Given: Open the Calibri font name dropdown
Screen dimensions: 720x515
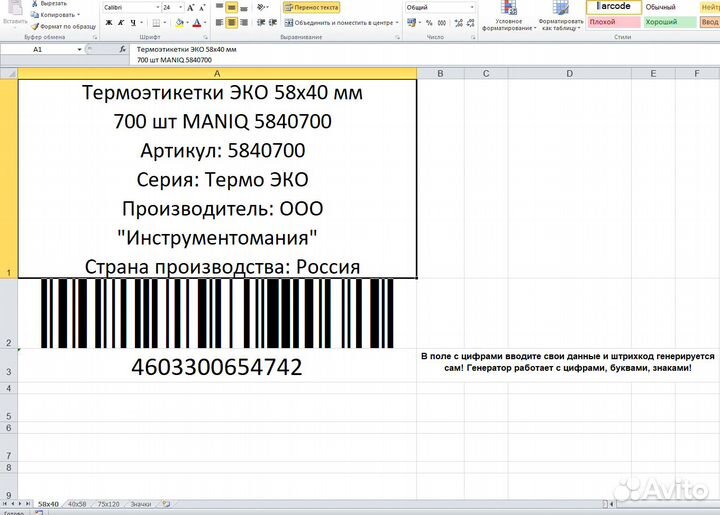Looking at the screenshot, I should pyautogui.click(x=158, y=7).
